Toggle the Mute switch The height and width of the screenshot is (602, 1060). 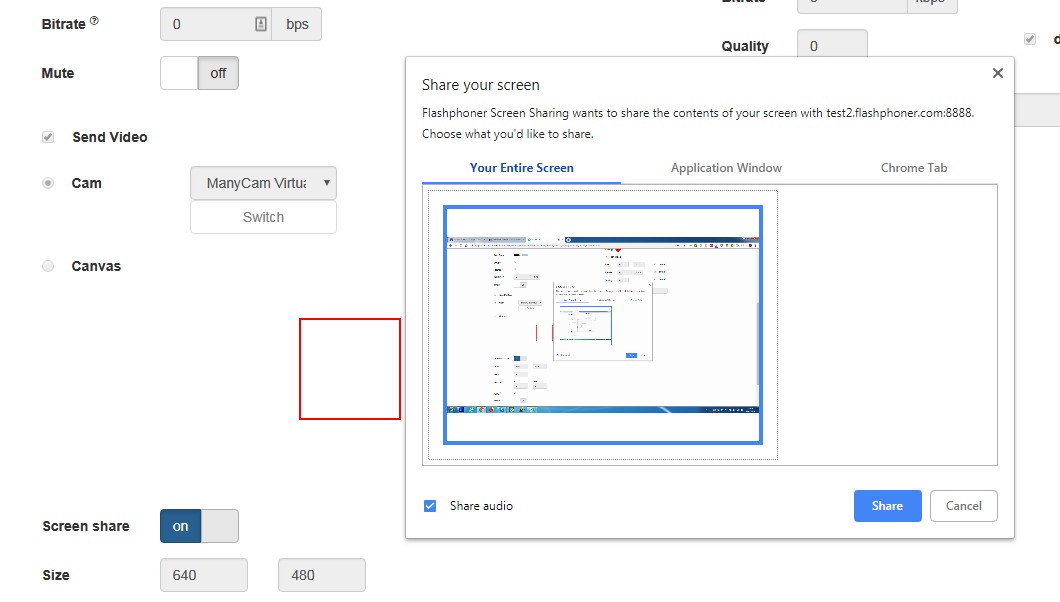click(199, 73)
